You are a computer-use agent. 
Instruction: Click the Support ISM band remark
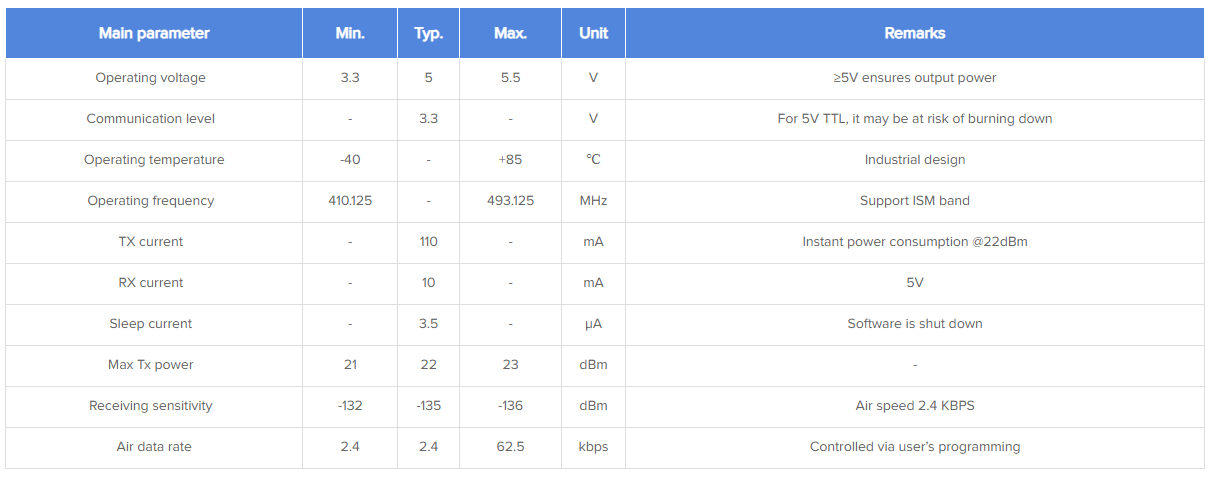point(914,201)
